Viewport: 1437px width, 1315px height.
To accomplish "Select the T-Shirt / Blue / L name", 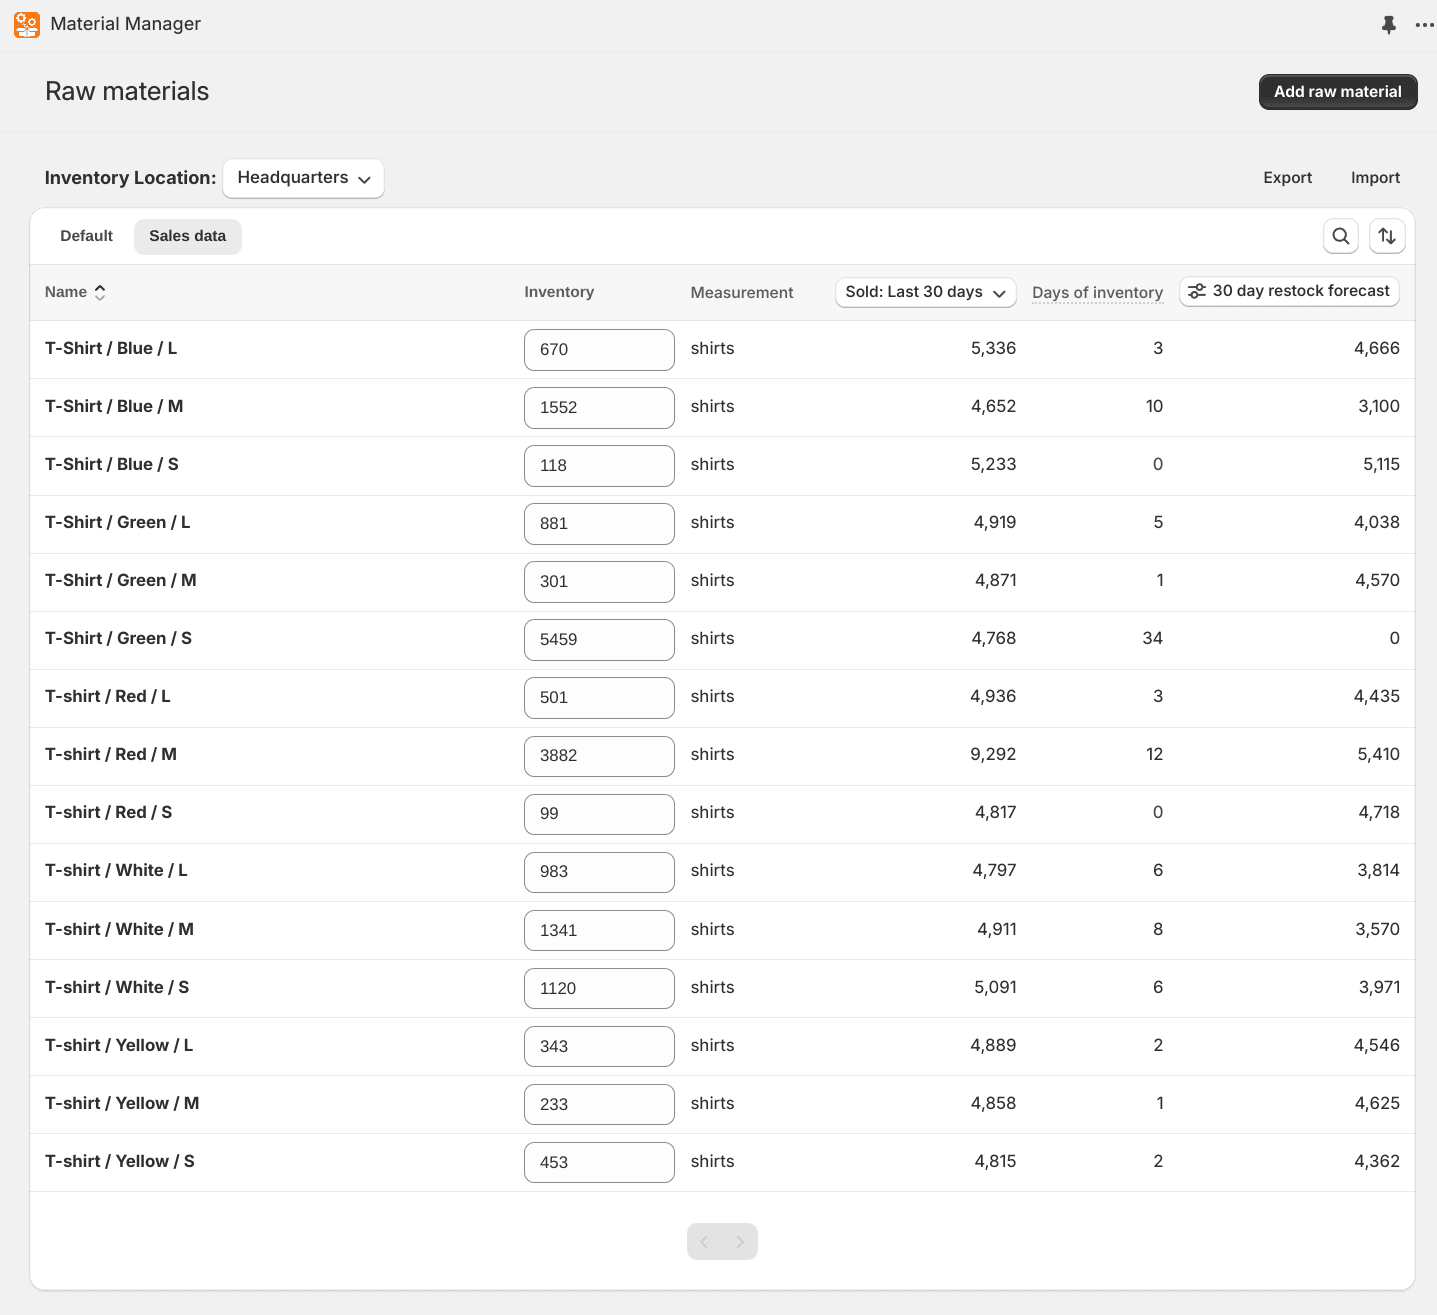I will 111,348.
